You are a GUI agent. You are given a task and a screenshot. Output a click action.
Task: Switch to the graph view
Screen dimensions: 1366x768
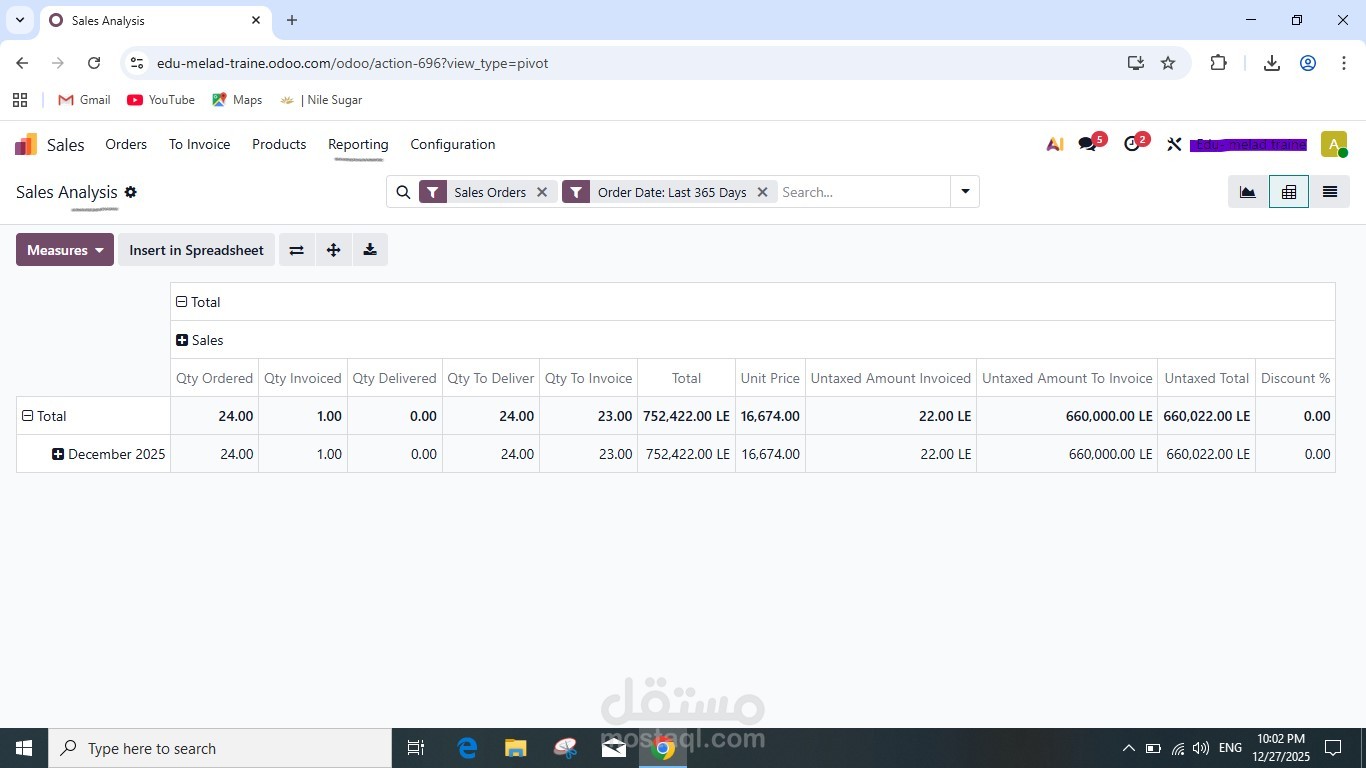(1248, 192)
